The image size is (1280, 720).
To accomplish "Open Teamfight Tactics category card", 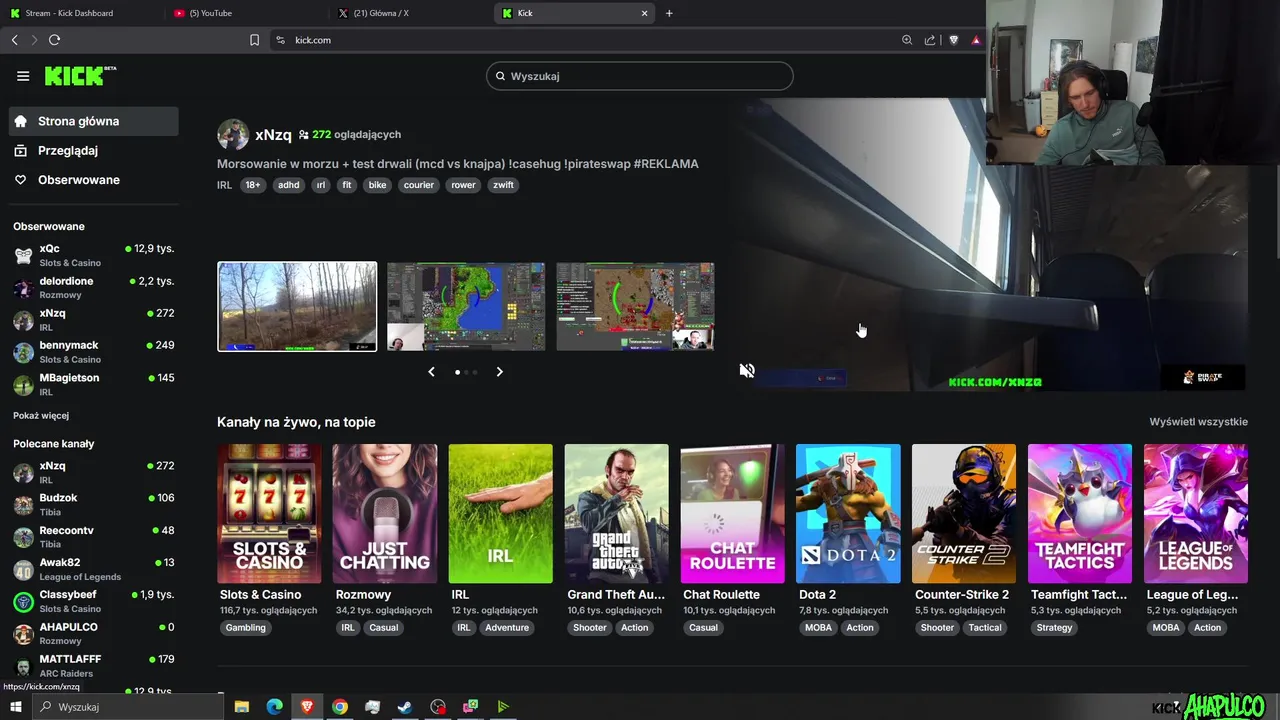I will 1080,514.
